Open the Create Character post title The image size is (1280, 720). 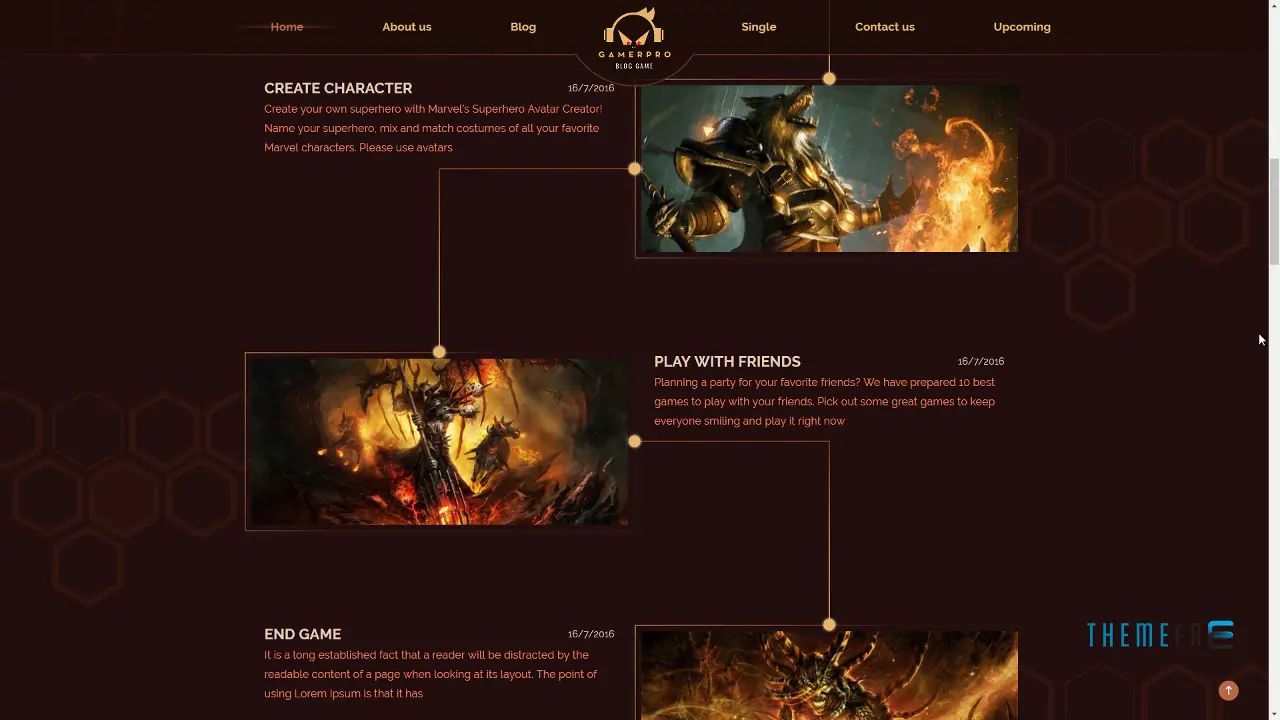coord(338,88)
